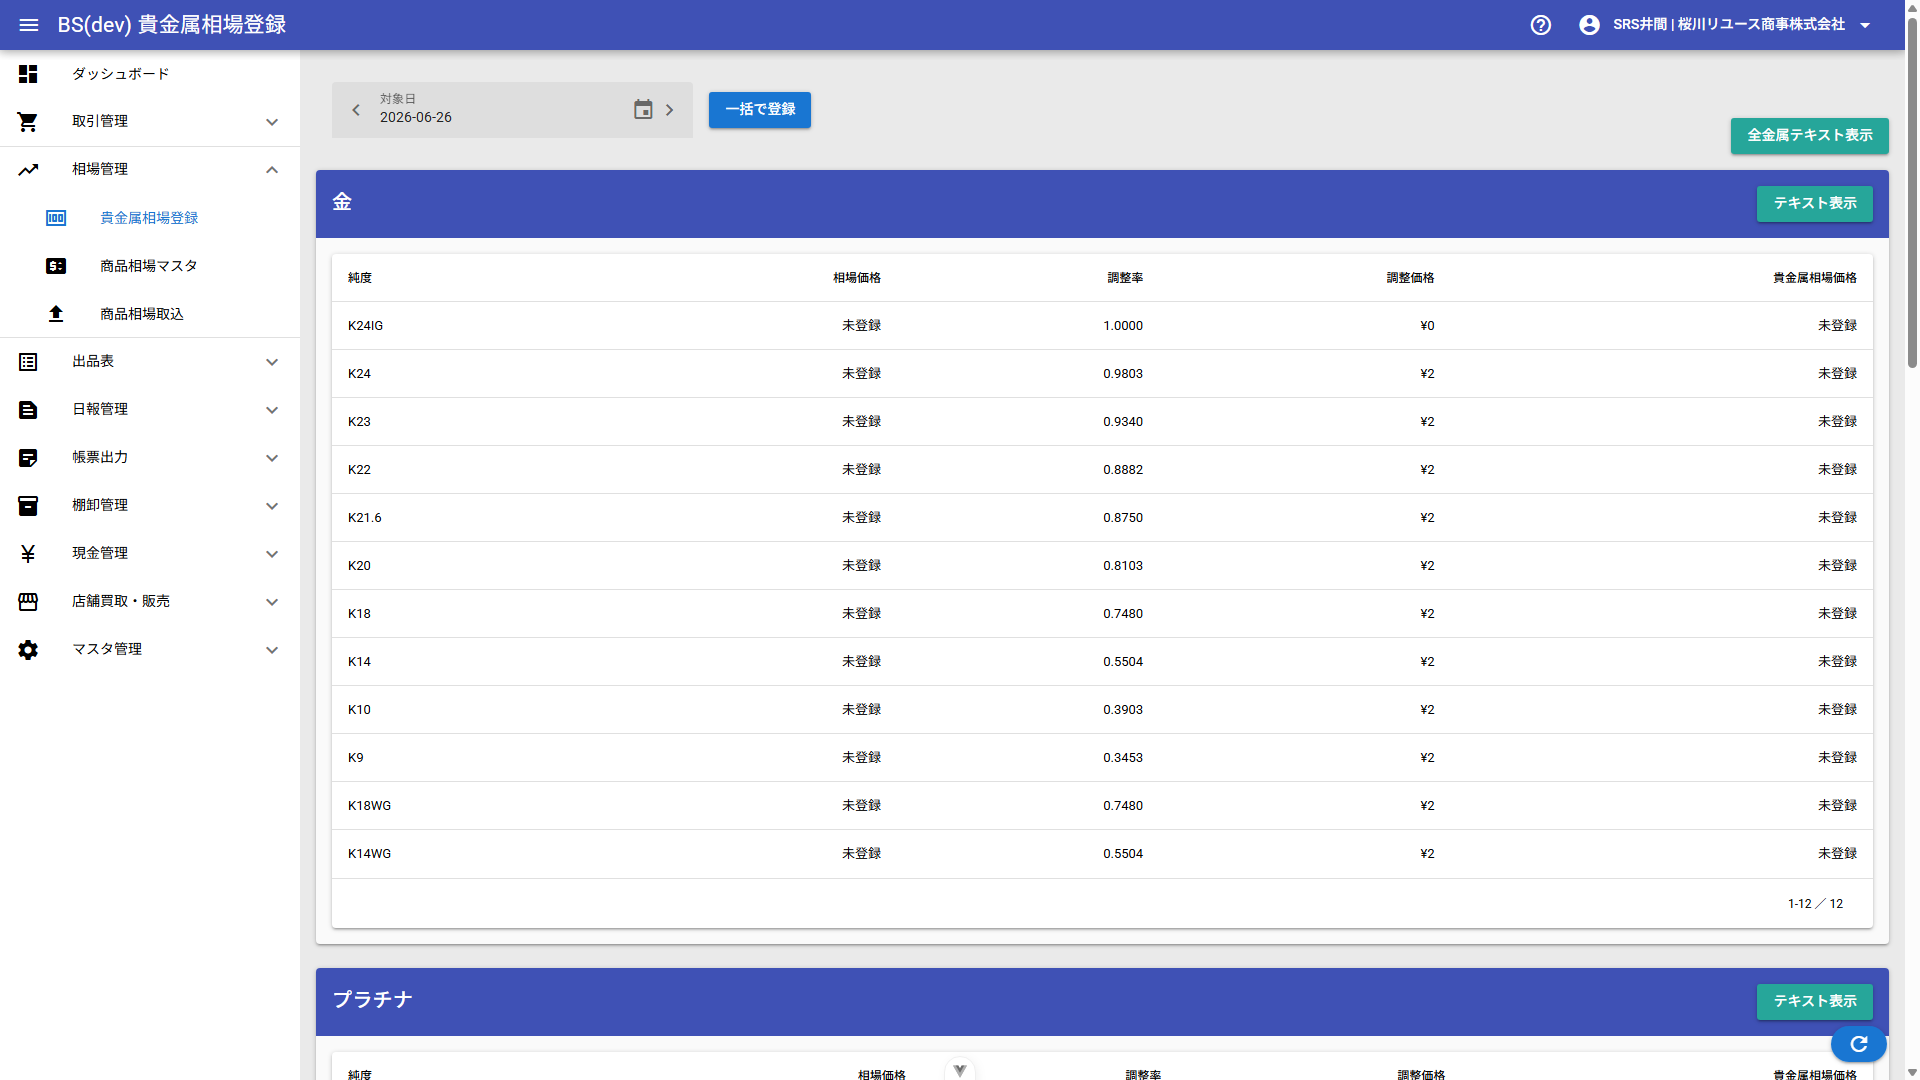The image size is (1920, 1080).
Task: Go to previous date with left chevron
Action: click(x=356, y=110)
